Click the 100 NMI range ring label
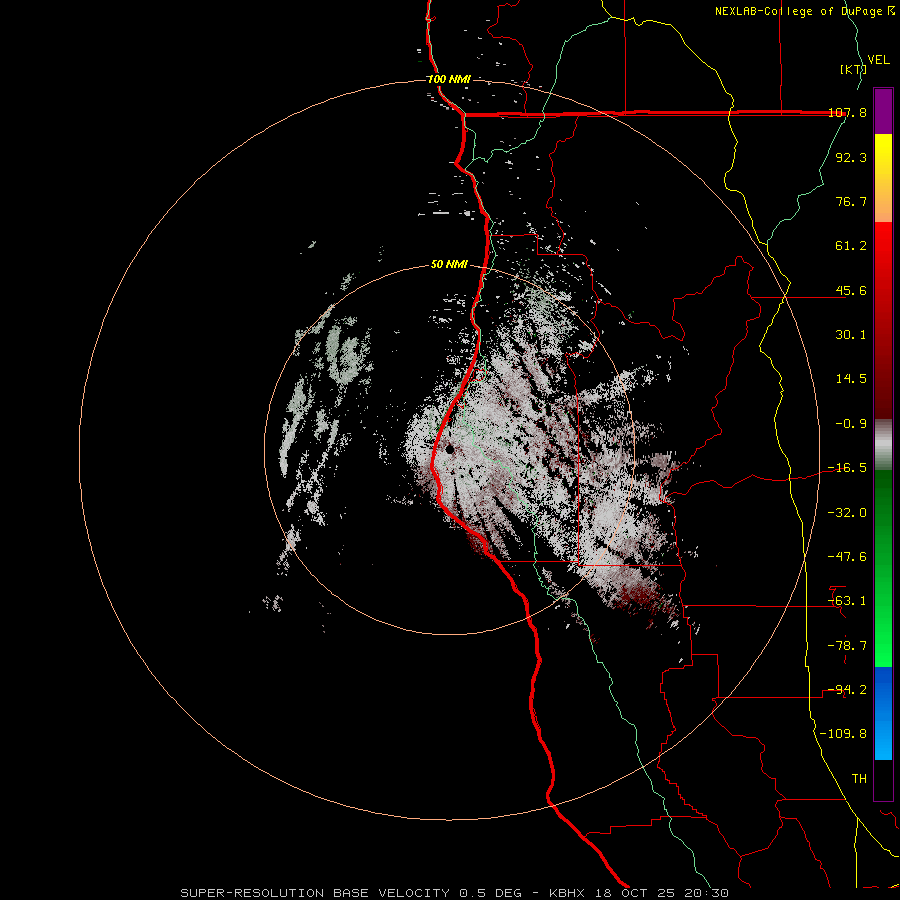The height and width of the screenshot is (900, 900). 449,79
